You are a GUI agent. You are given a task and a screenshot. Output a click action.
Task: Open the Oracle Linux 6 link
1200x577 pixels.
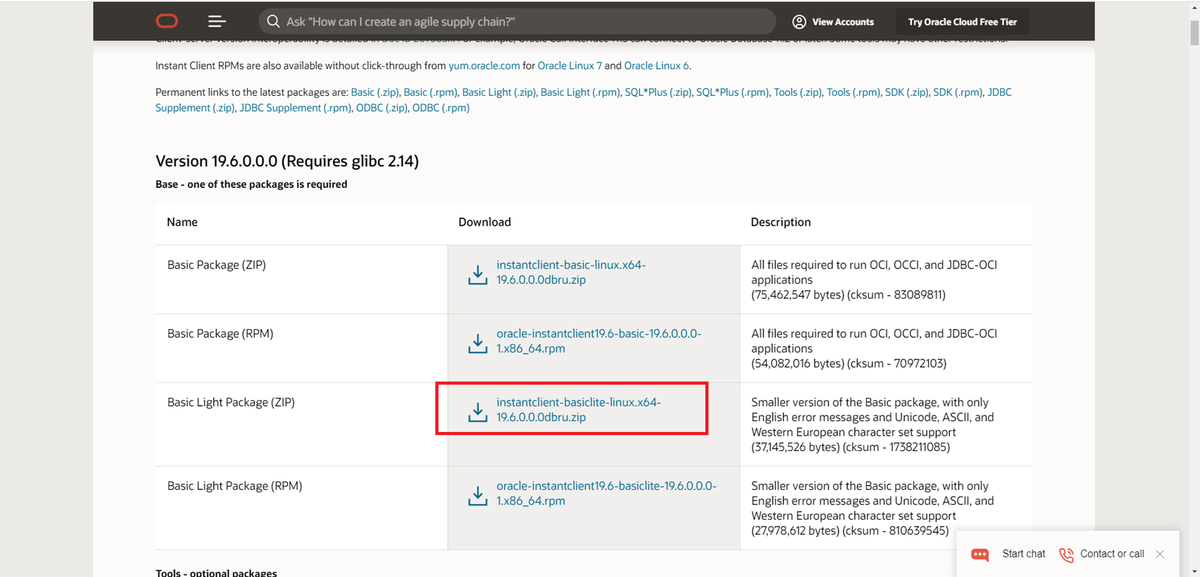point(658,66)
